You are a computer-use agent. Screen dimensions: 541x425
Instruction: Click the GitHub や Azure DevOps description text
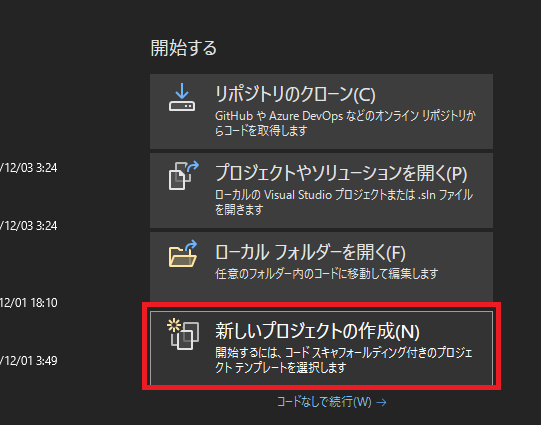coord(345,123)
